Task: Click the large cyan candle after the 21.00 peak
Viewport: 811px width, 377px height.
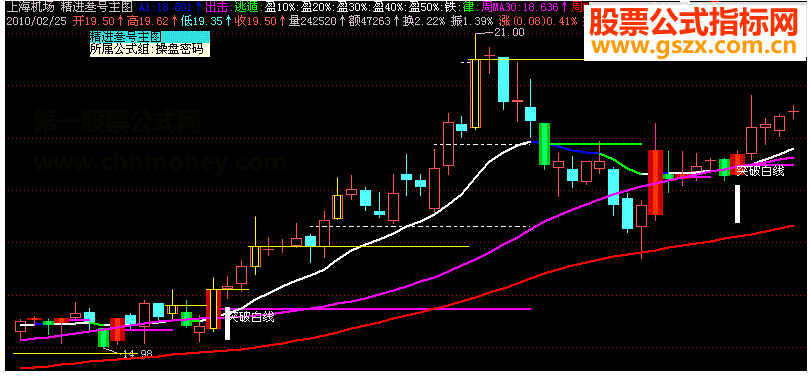Action: [x=503, y=80]
